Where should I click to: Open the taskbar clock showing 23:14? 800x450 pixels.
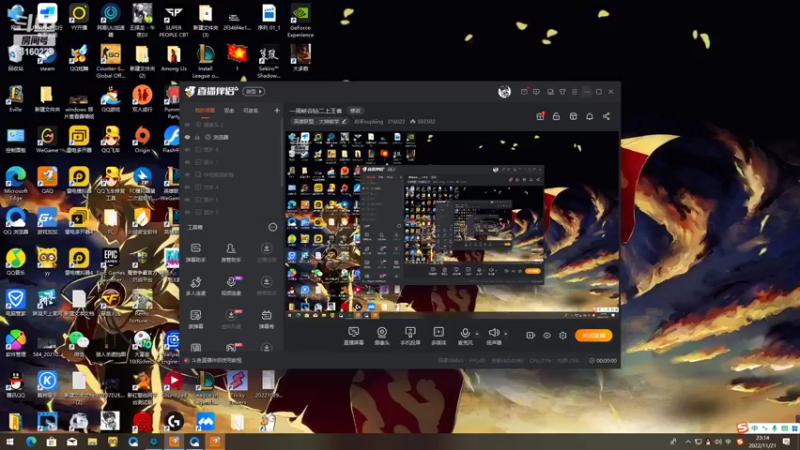762,442
